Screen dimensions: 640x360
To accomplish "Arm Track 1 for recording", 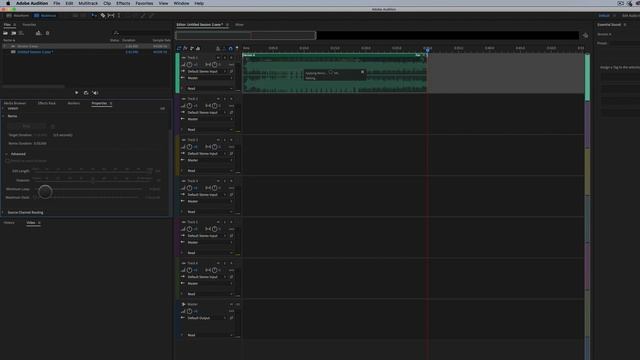I will click(231, 58).
